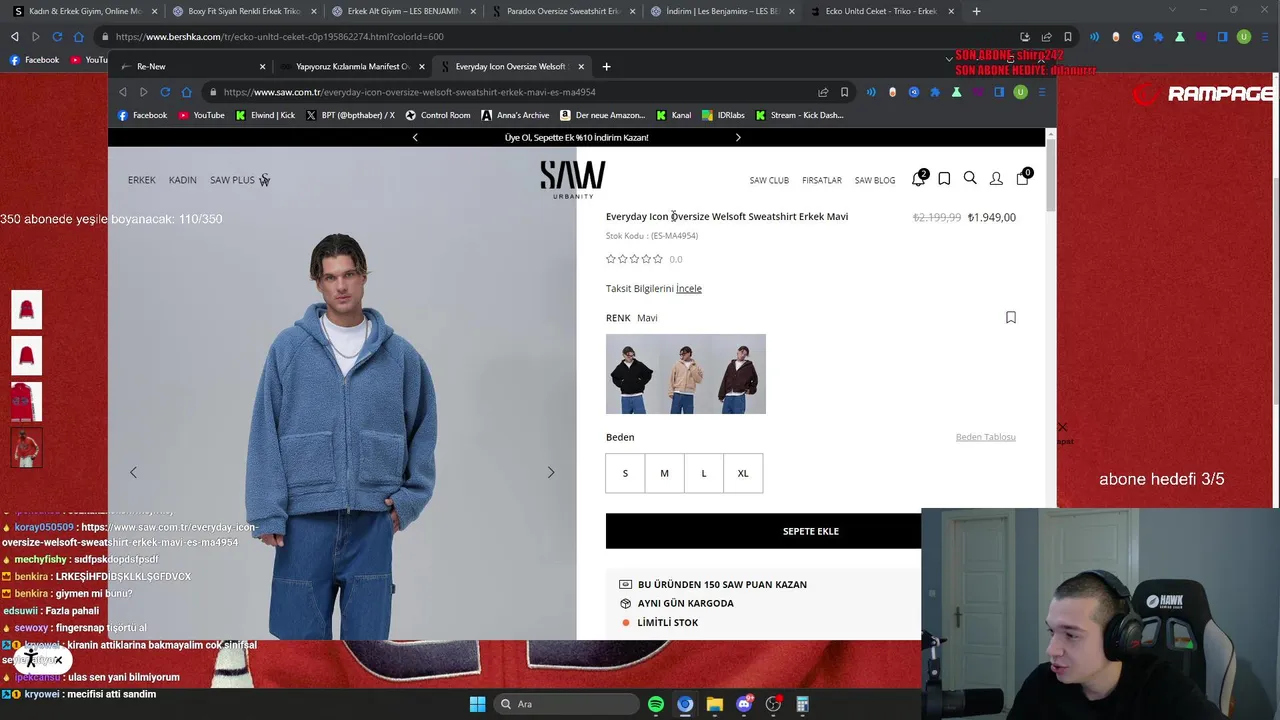Image resolution: width=1280 pixels, height=720 pixels.
Task: Previous announcement arrow in top black banner
Action: click(415, 137)
